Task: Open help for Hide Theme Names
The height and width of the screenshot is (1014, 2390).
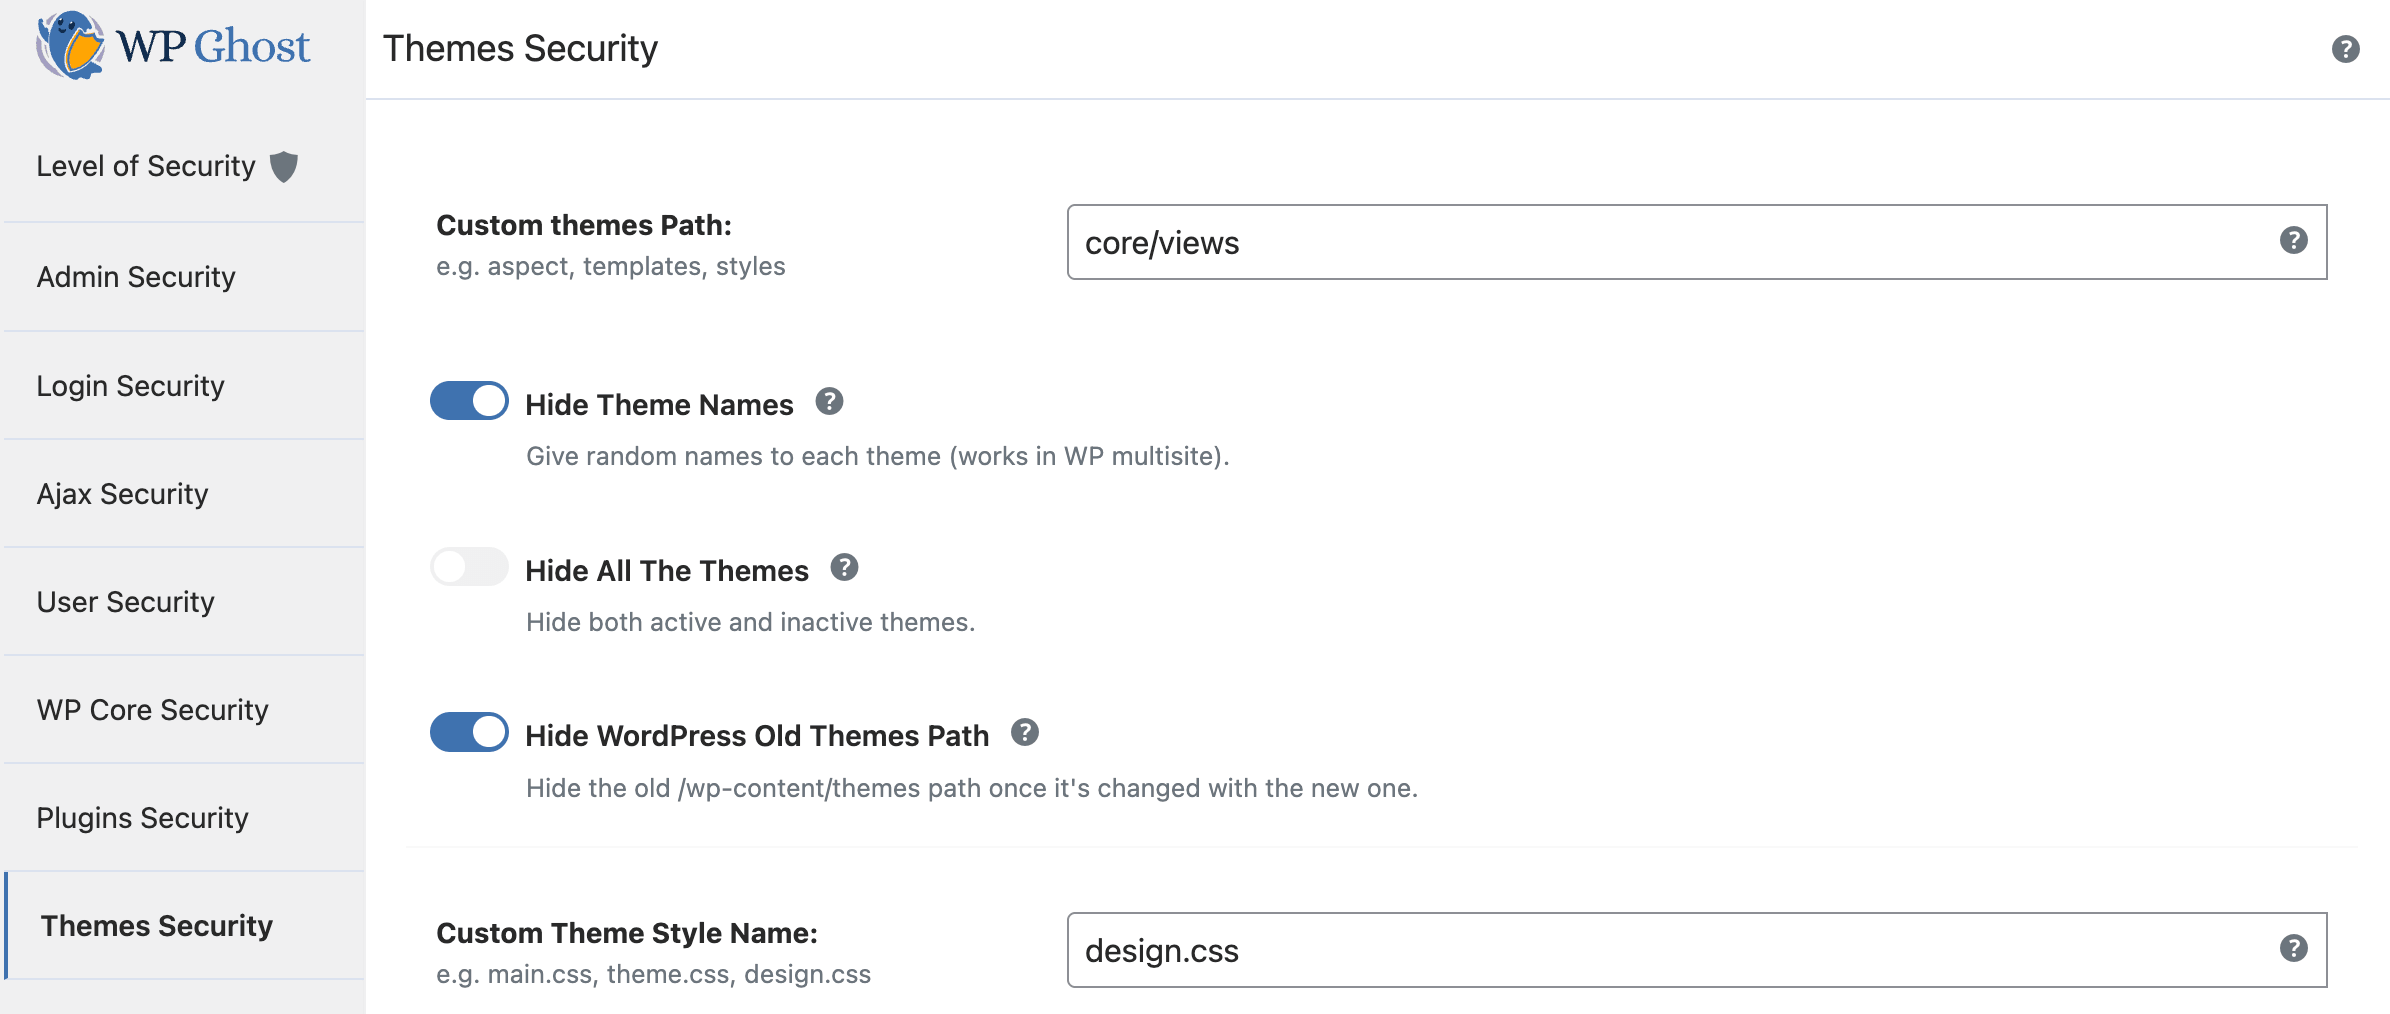Action: coord(830,400)
